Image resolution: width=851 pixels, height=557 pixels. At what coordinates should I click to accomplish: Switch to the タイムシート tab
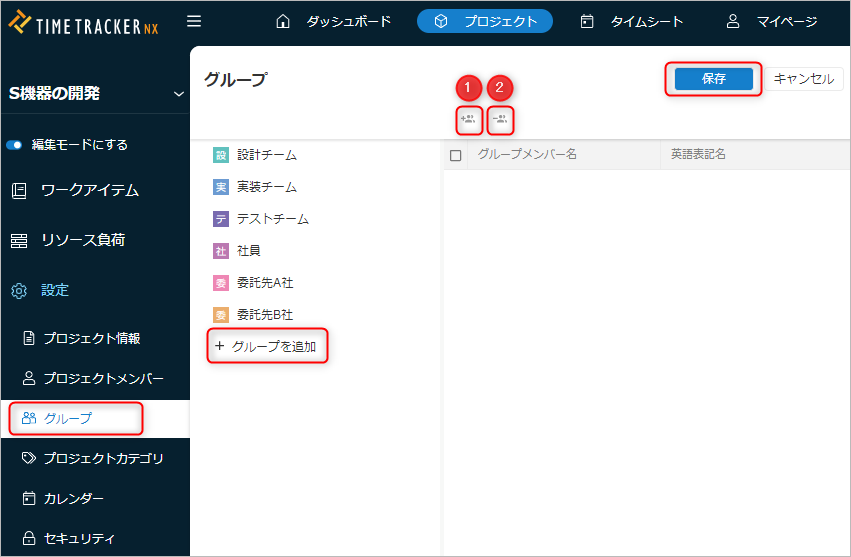(632, 21)
